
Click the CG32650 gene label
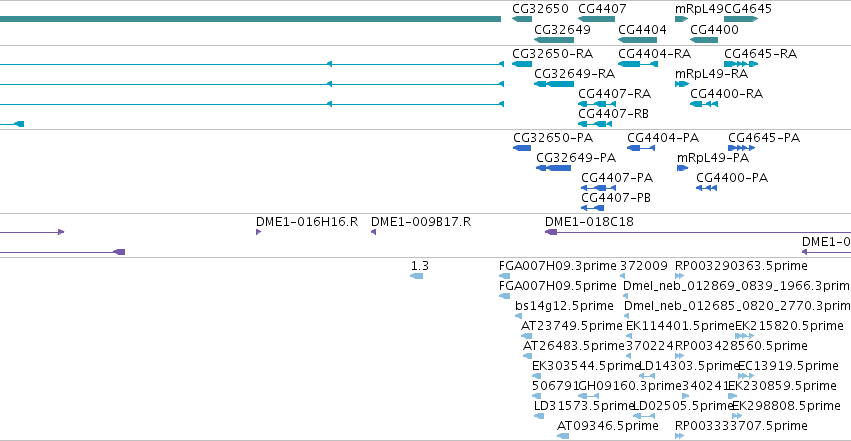540,9
